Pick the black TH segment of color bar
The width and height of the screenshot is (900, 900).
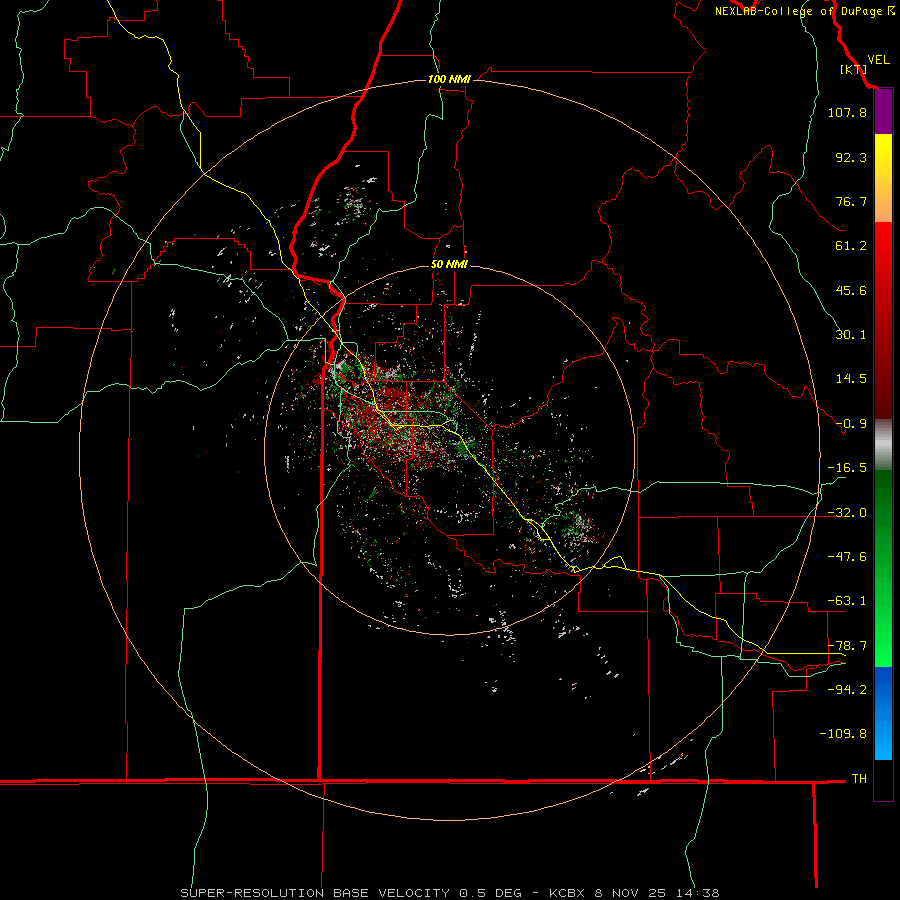pos(883,779)
